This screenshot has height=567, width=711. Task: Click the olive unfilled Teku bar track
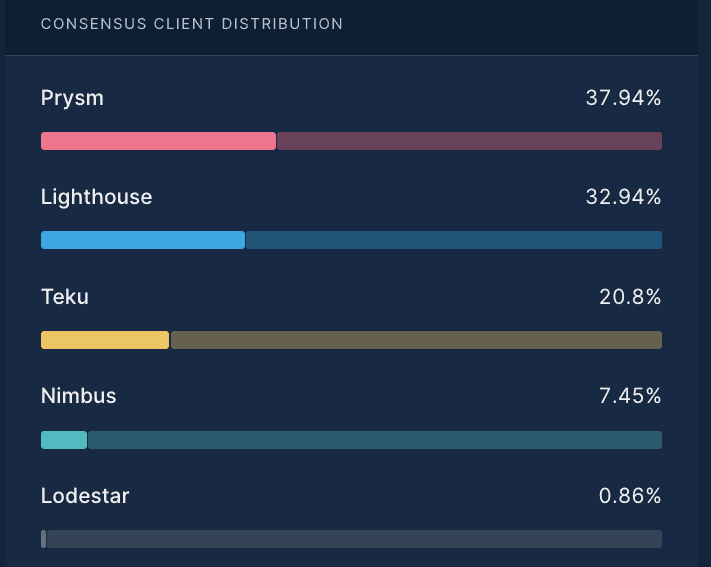pyautogui.click(x=416, y=340)
